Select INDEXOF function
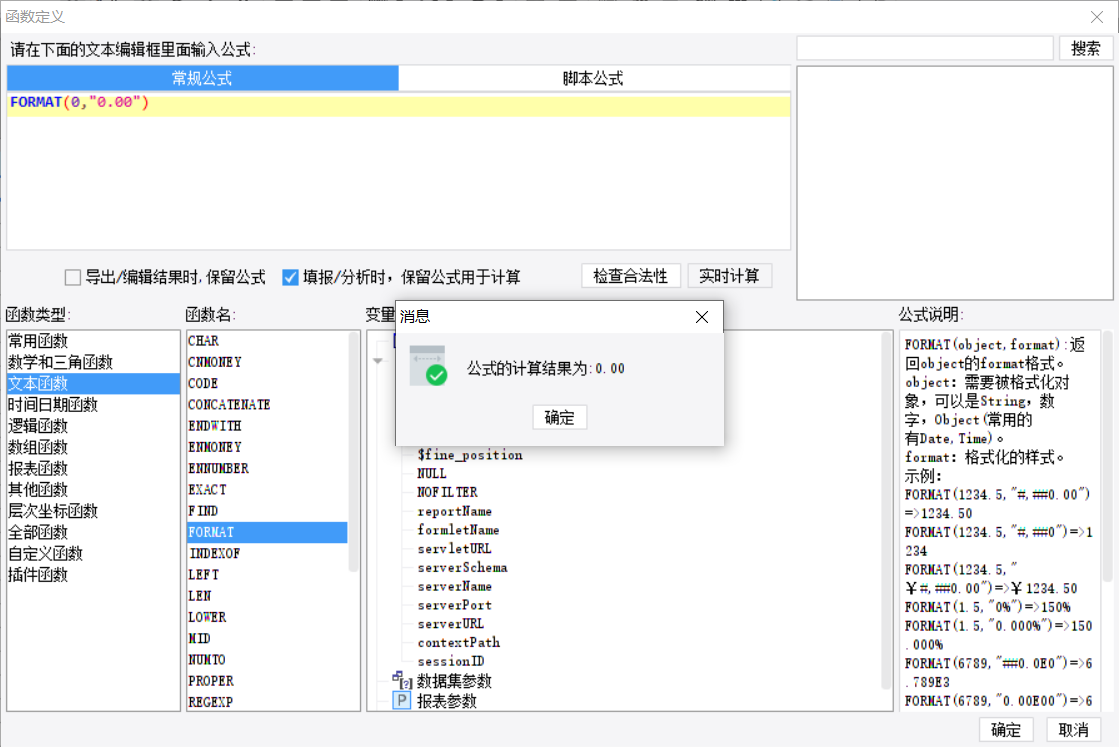Image resolution: width=1119 pixels, height=747 pixels. pos(267,554)
